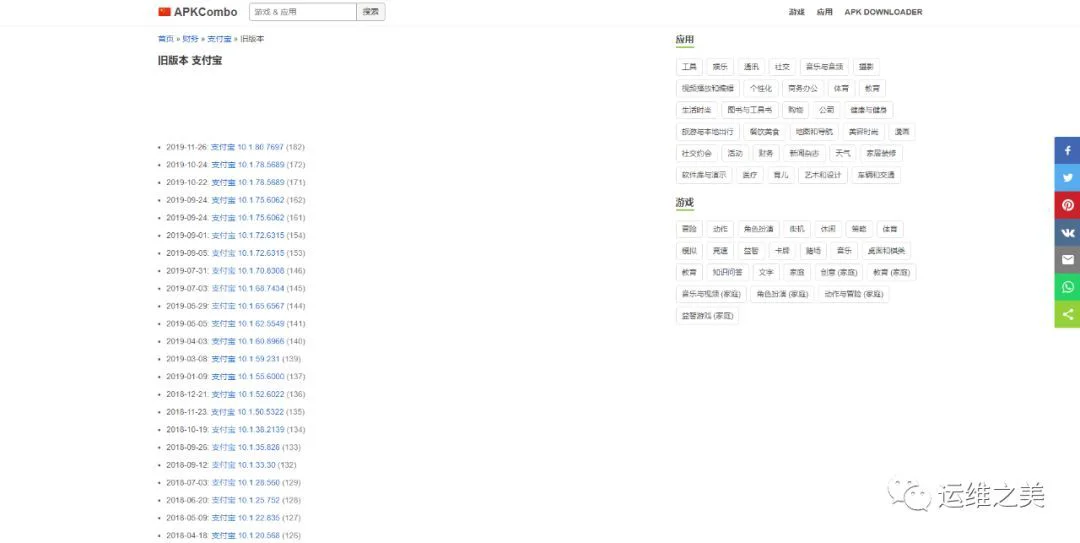Screen dimensions: 1080x543
Task: Select the 地图和导航 app category tag
Action: point(814,132)
